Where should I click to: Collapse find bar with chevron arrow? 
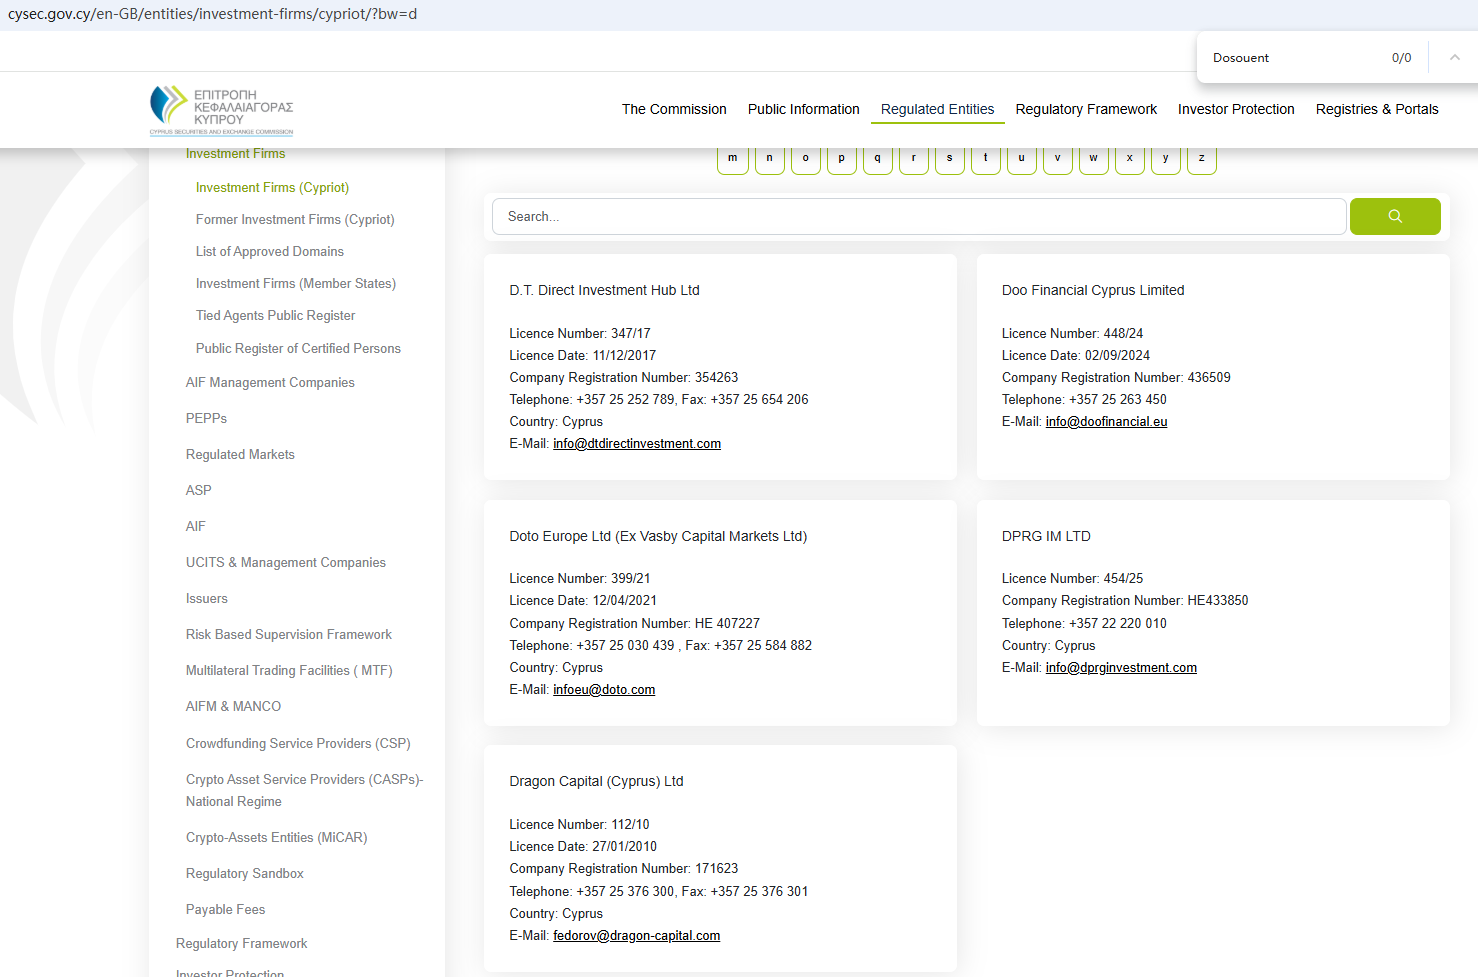click(x=1454, y=58)
